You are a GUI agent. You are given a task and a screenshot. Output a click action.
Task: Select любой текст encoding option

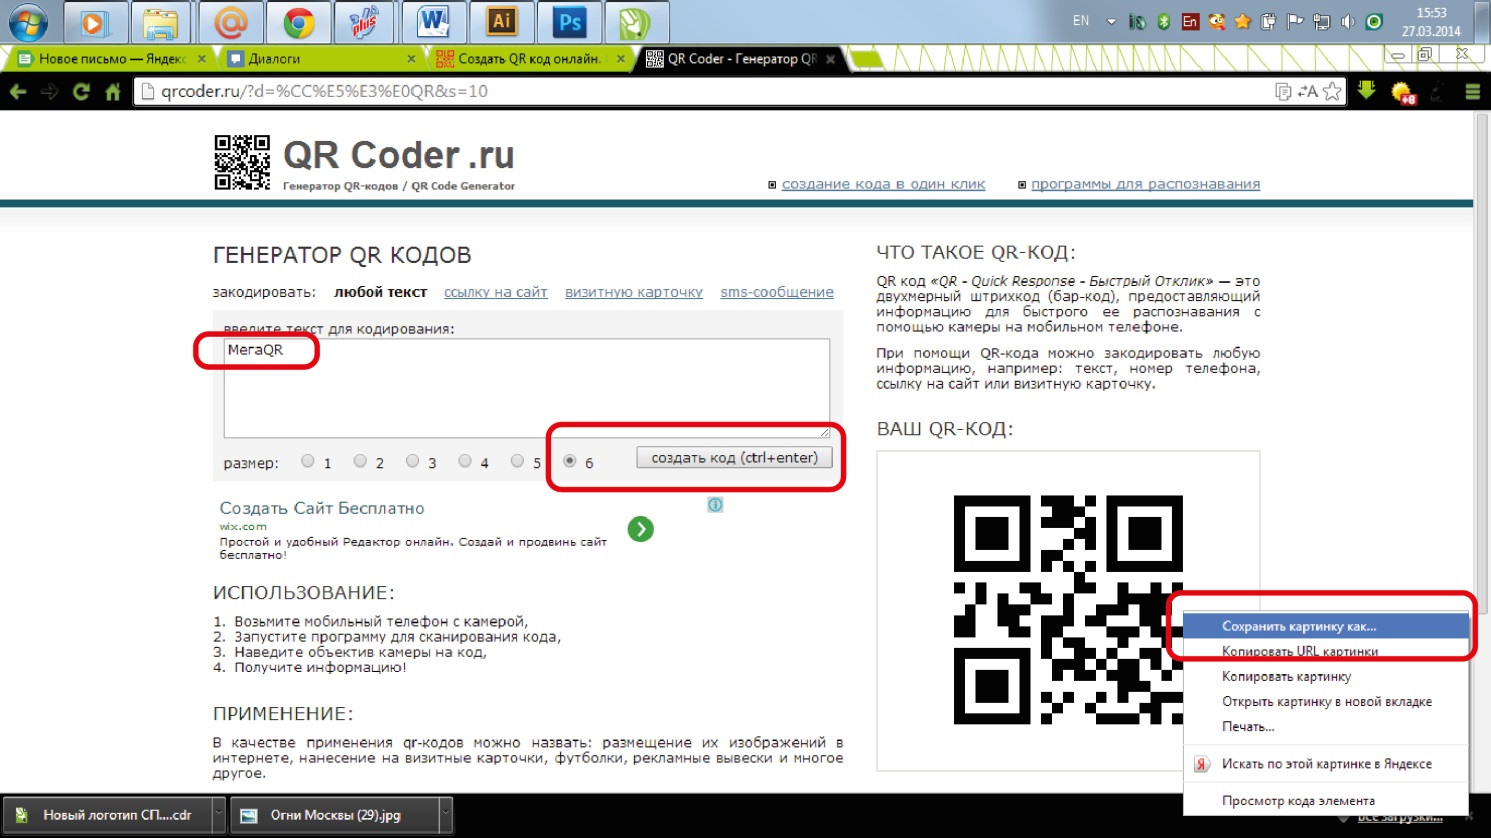381,292
